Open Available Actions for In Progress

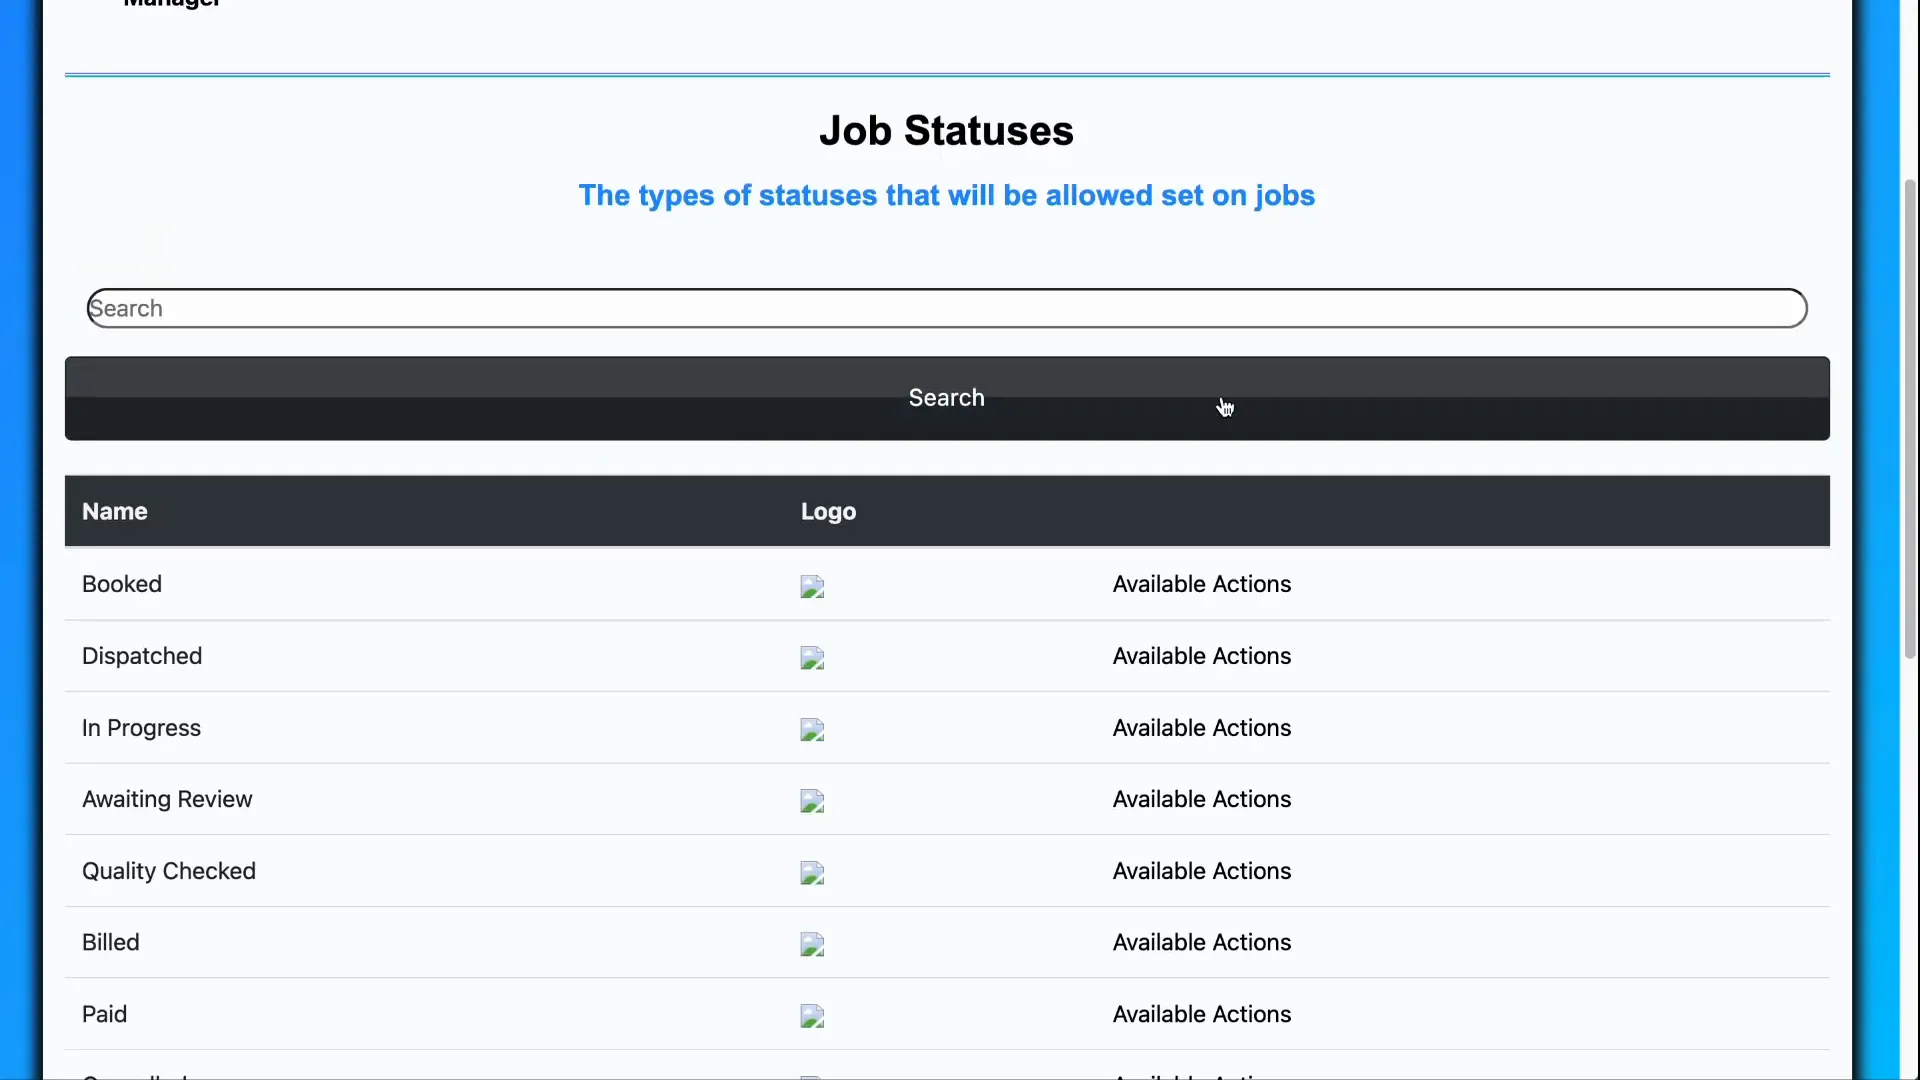(1201, 728)
